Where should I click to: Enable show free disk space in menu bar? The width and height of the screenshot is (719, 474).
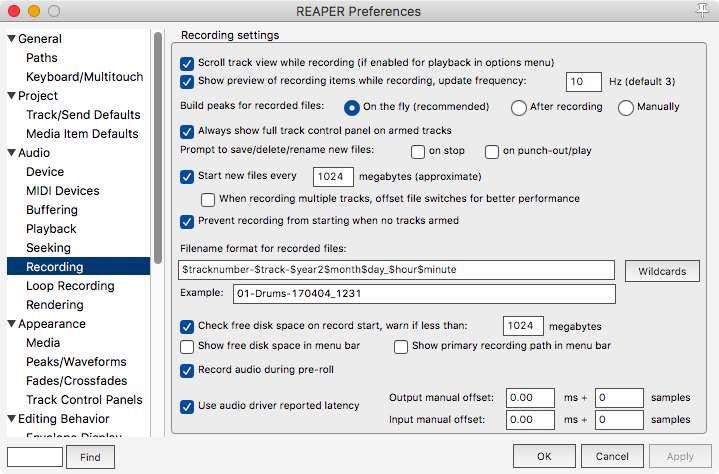pyautogui.click(x=187, y=347)
